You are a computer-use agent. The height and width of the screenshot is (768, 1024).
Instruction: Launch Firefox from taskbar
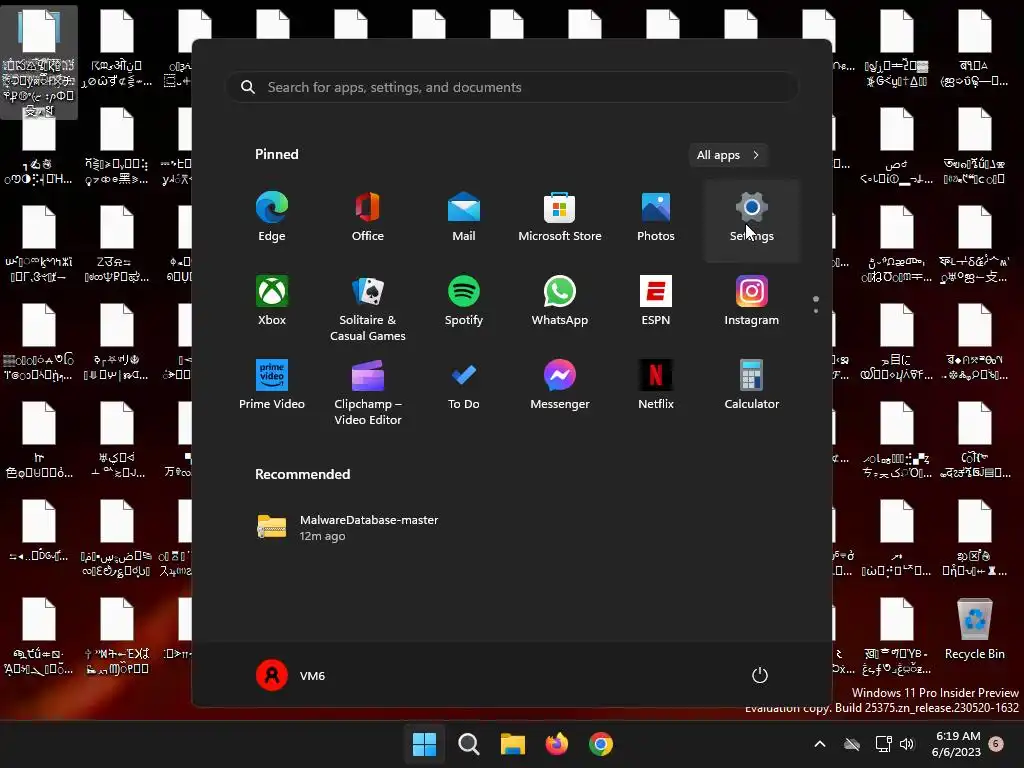(556, 743)
